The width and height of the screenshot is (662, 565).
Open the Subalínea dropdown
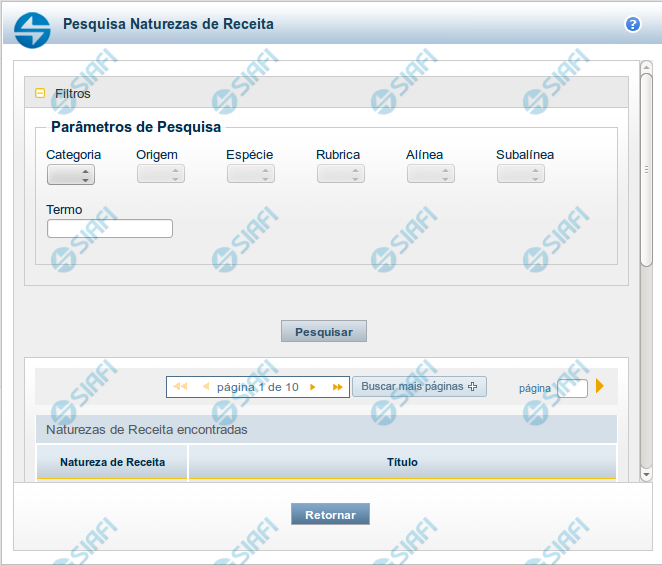coord(521,174)
